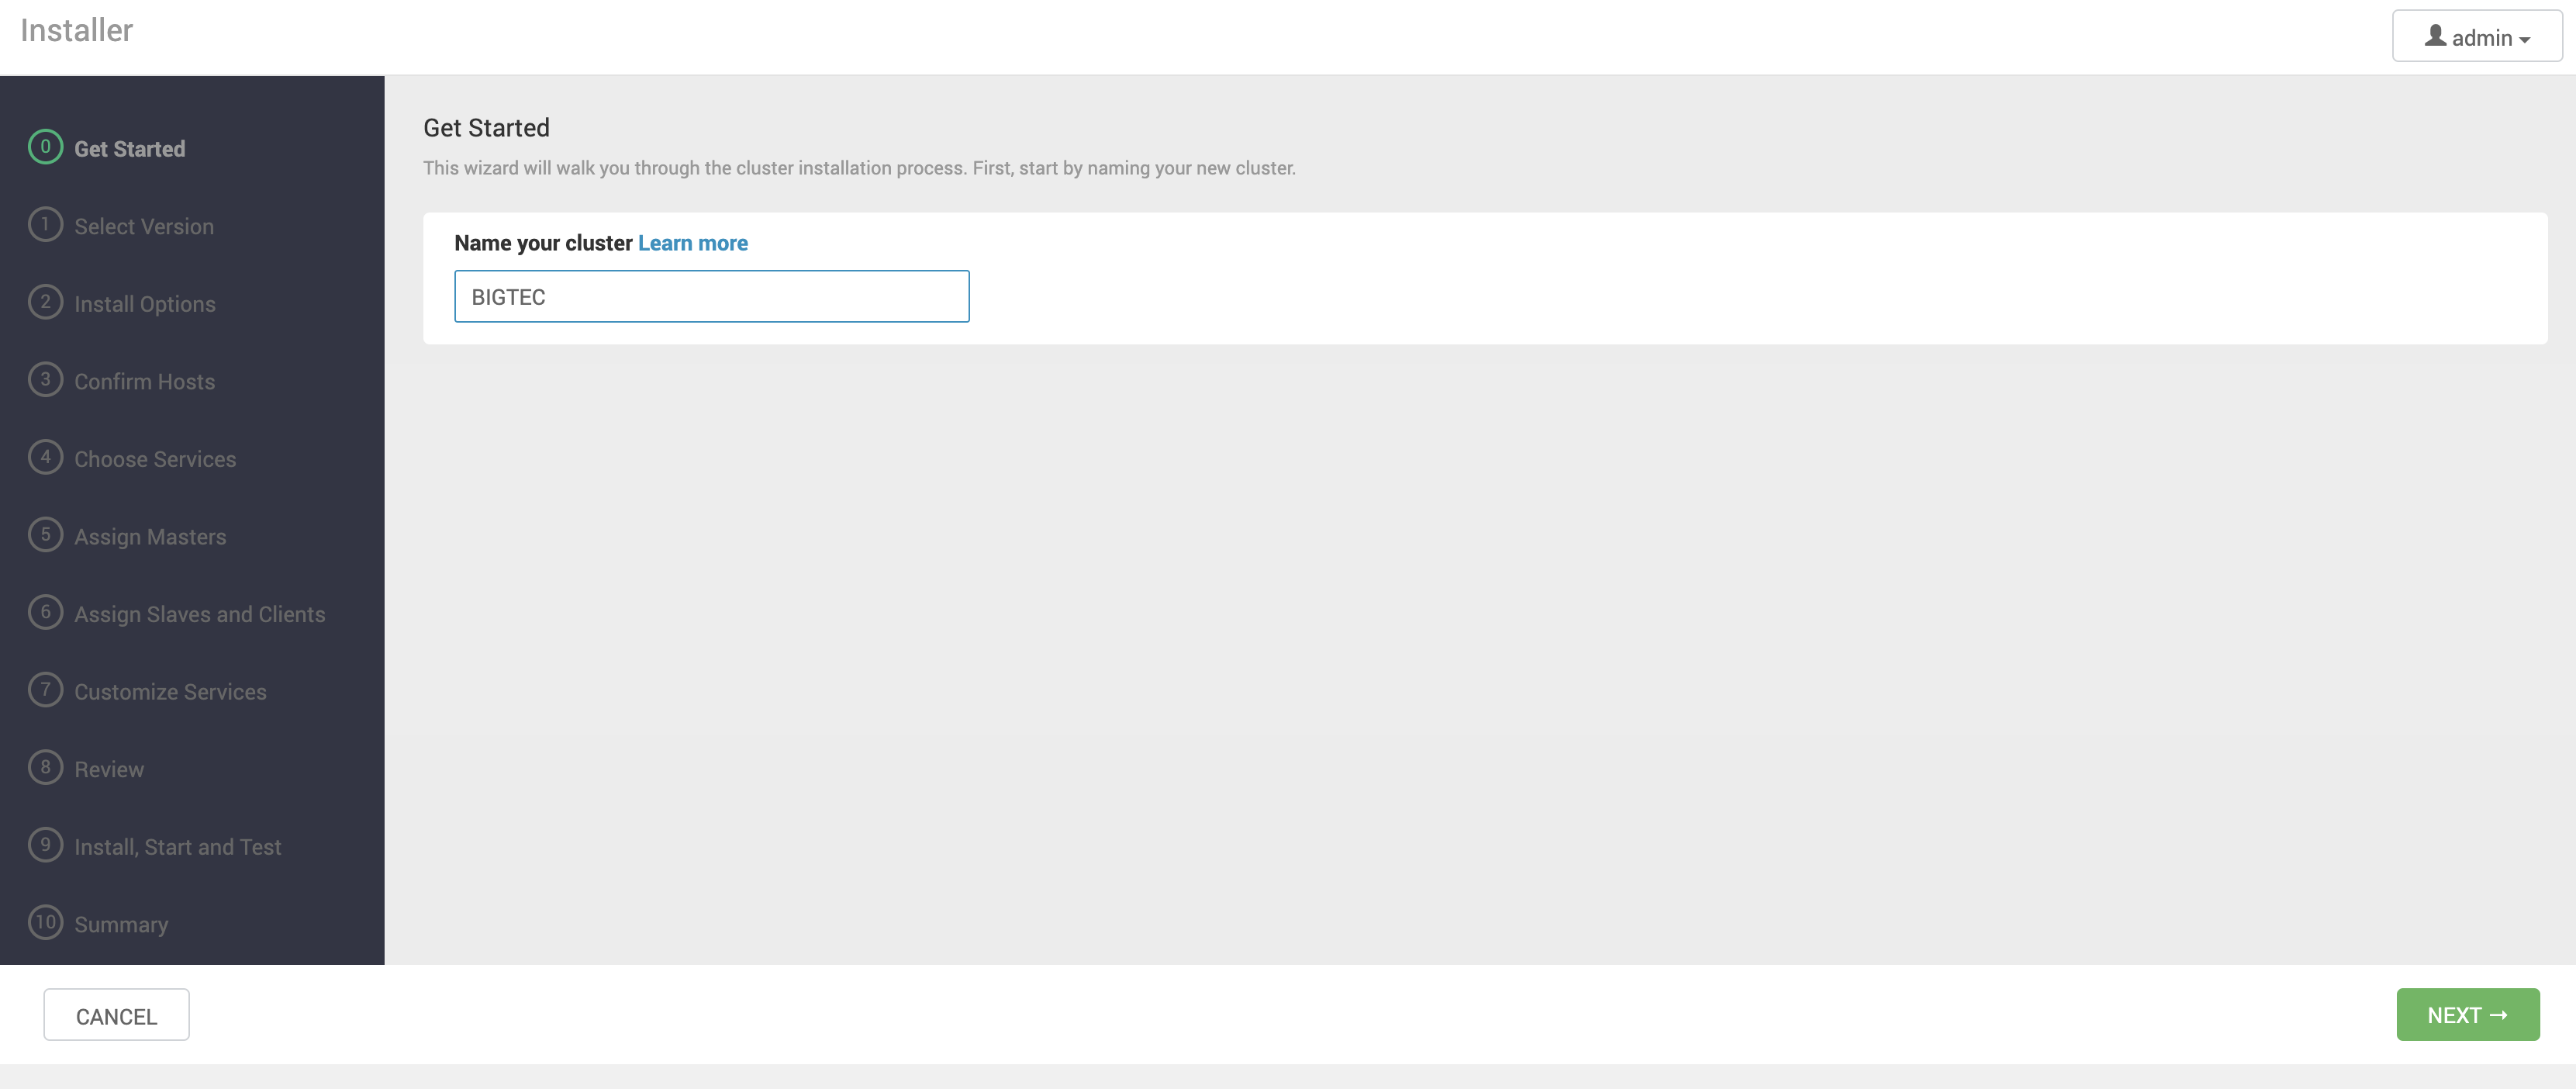Viewport: 2576px width, 1089px height.
Task: Click the step 7 circle icon
Action: 45,690
